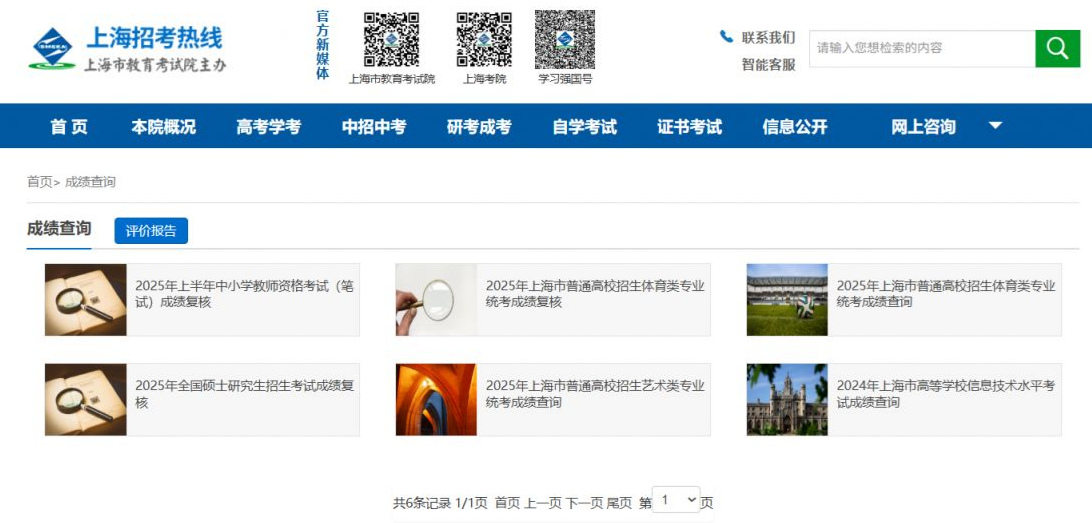Screen dimensions: 1092x523
Task: Click the 上海市教育考试院主办 subtitle text
Action: [x=155, y=65]
